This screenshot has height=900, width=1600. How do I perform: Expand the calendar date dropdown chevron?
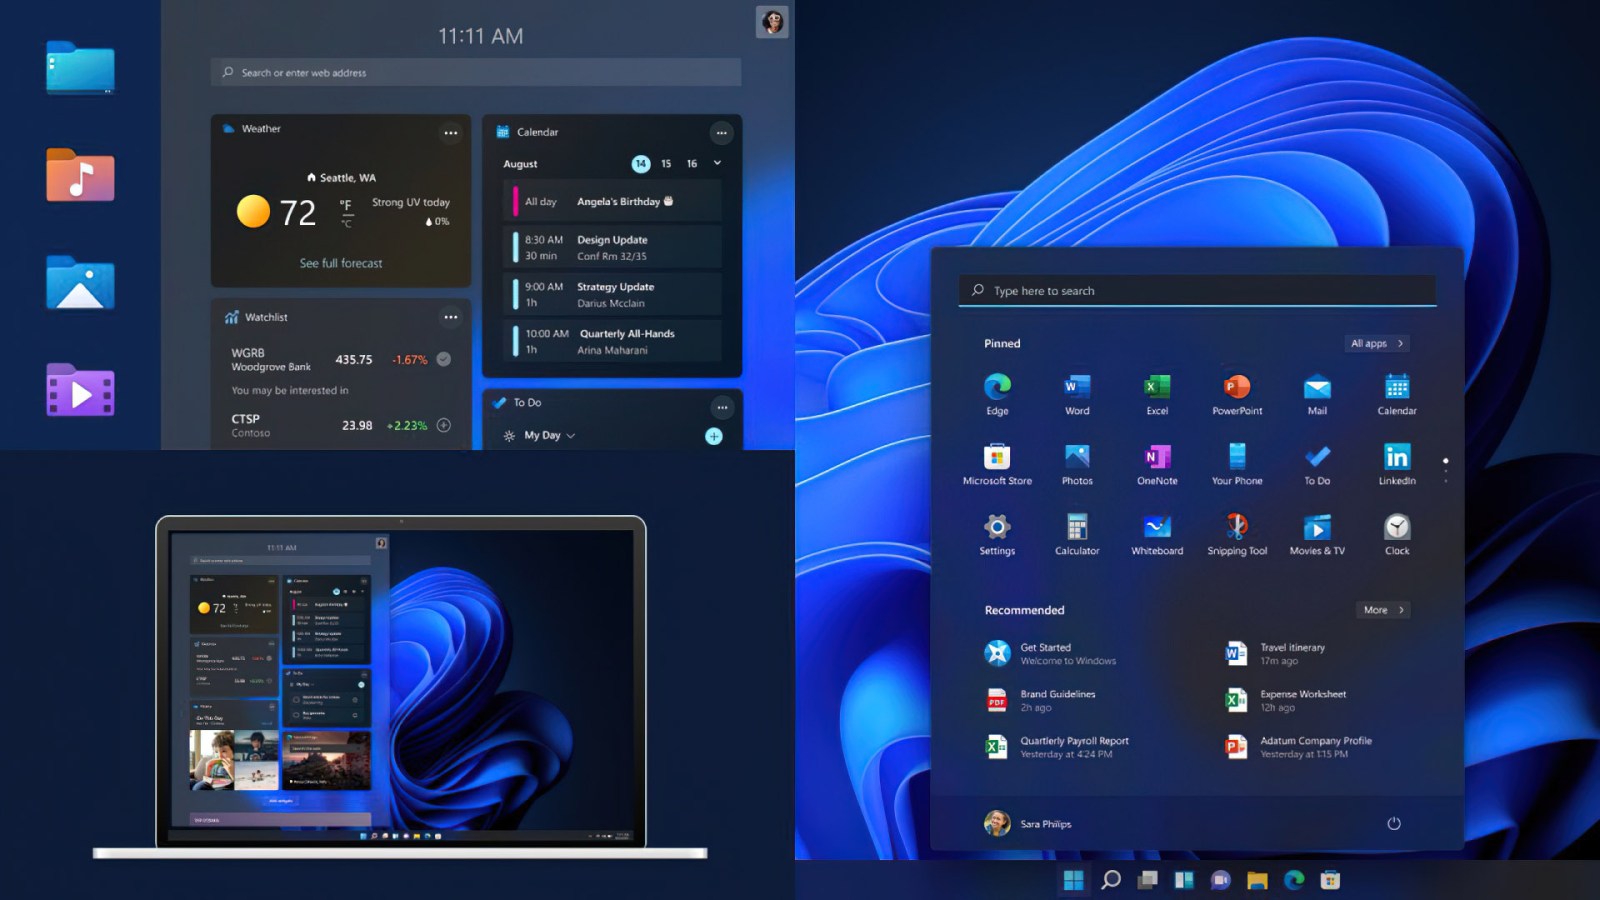point(717,163)
